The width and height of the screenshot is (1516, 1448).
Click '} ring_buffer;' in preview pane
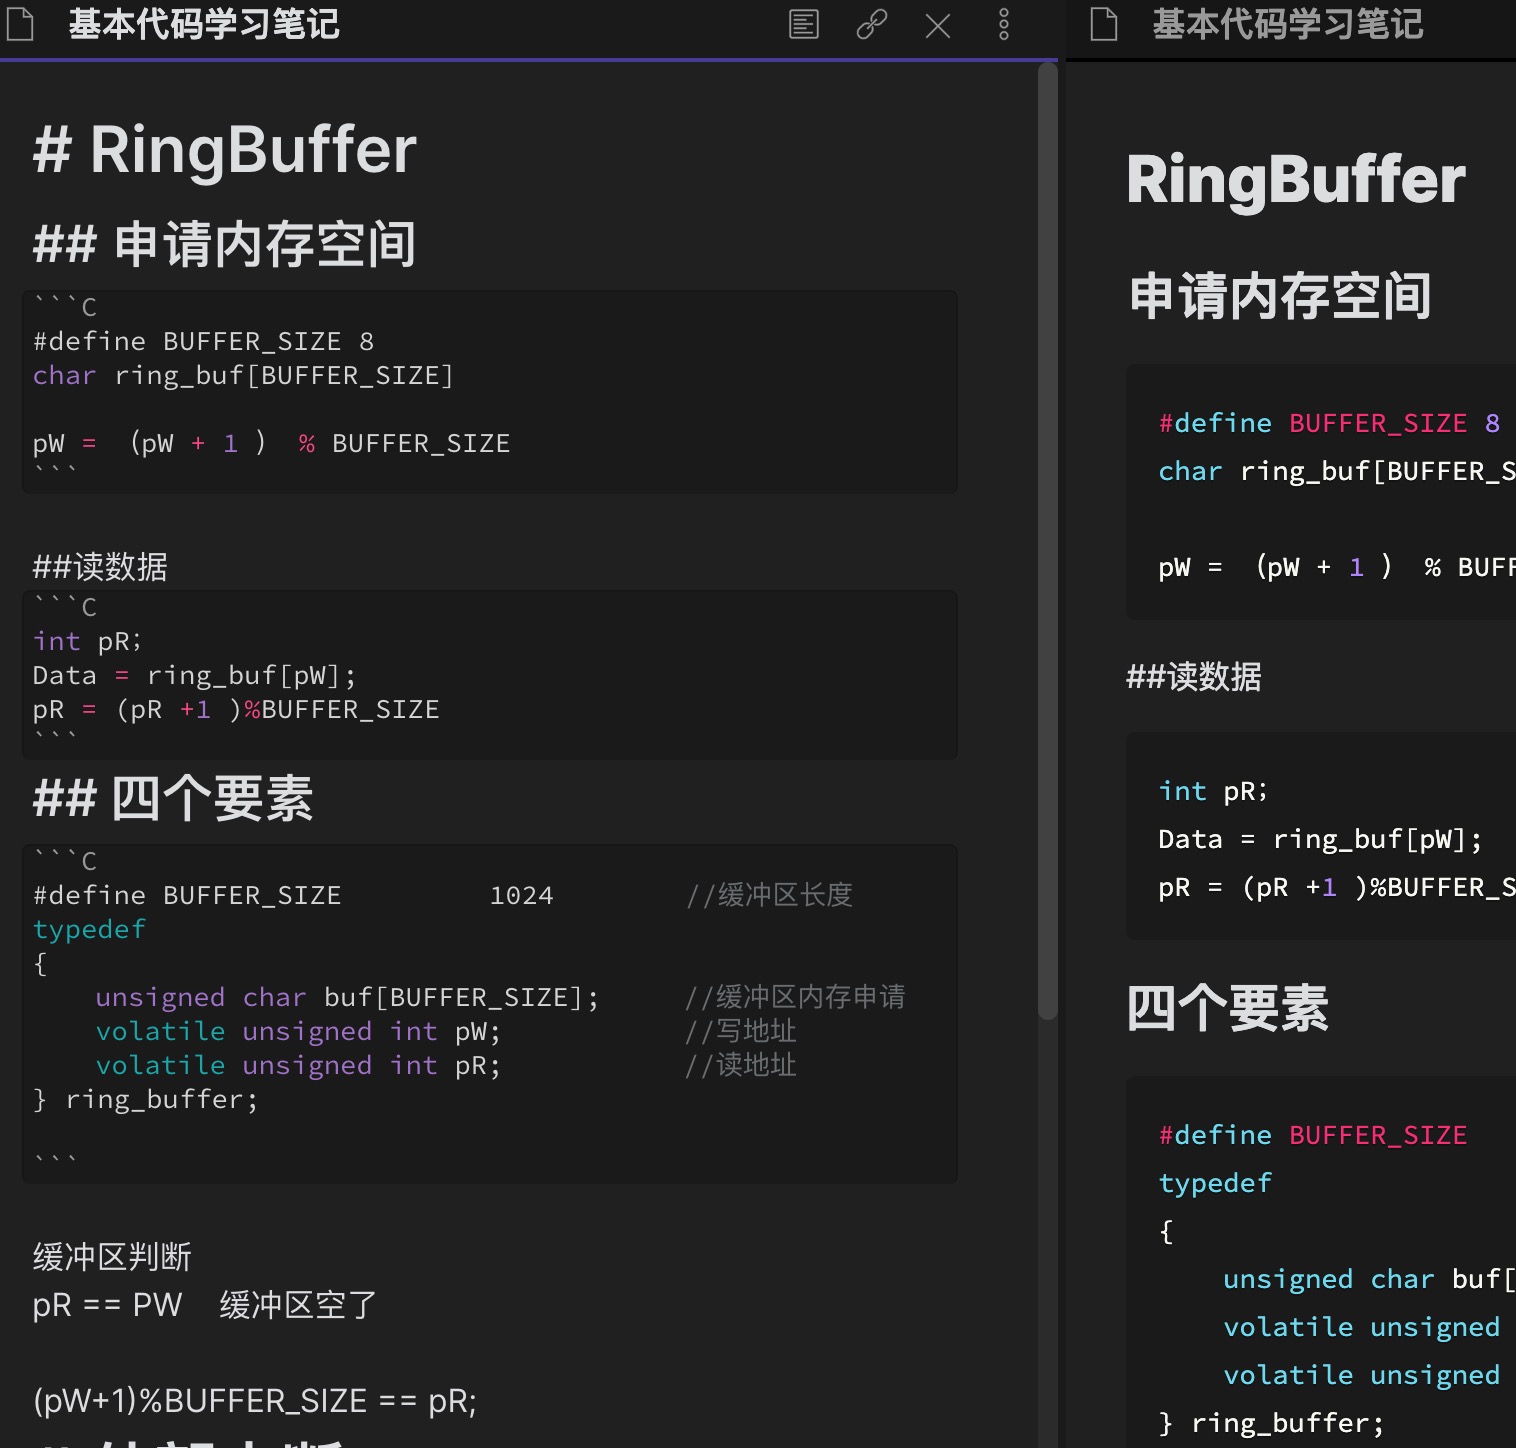tap(1272, 1424)
